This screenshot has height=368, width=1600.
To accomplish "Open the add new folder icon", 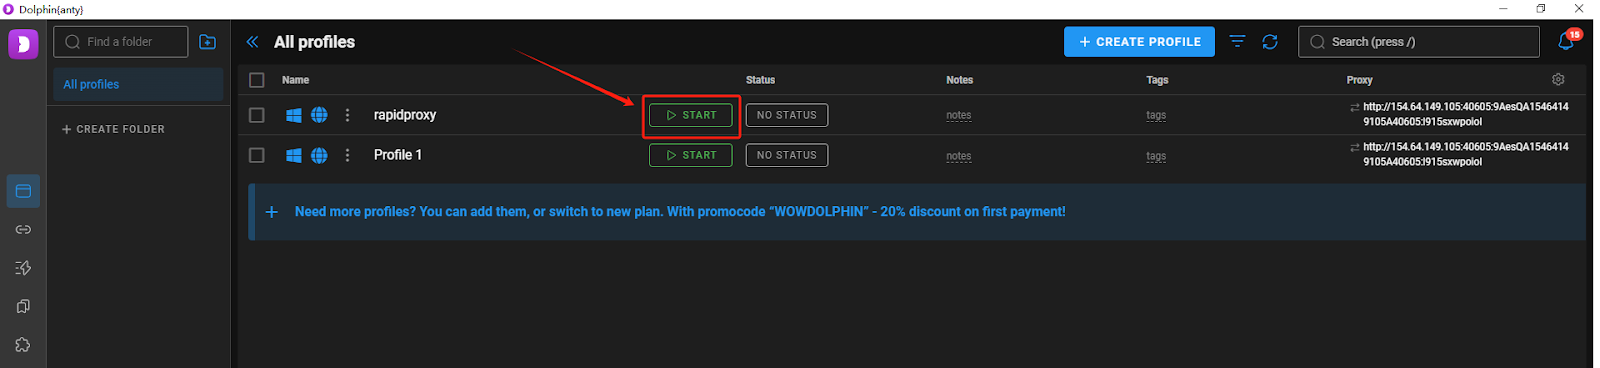I will coord(207,42).
